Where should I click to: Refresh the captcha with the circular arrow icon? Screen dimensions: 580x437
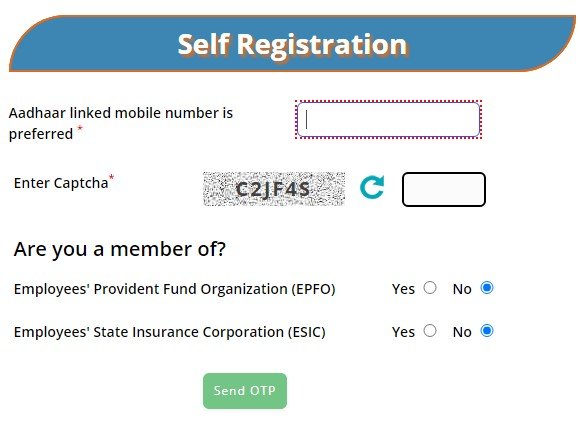[x=372, y=187]
